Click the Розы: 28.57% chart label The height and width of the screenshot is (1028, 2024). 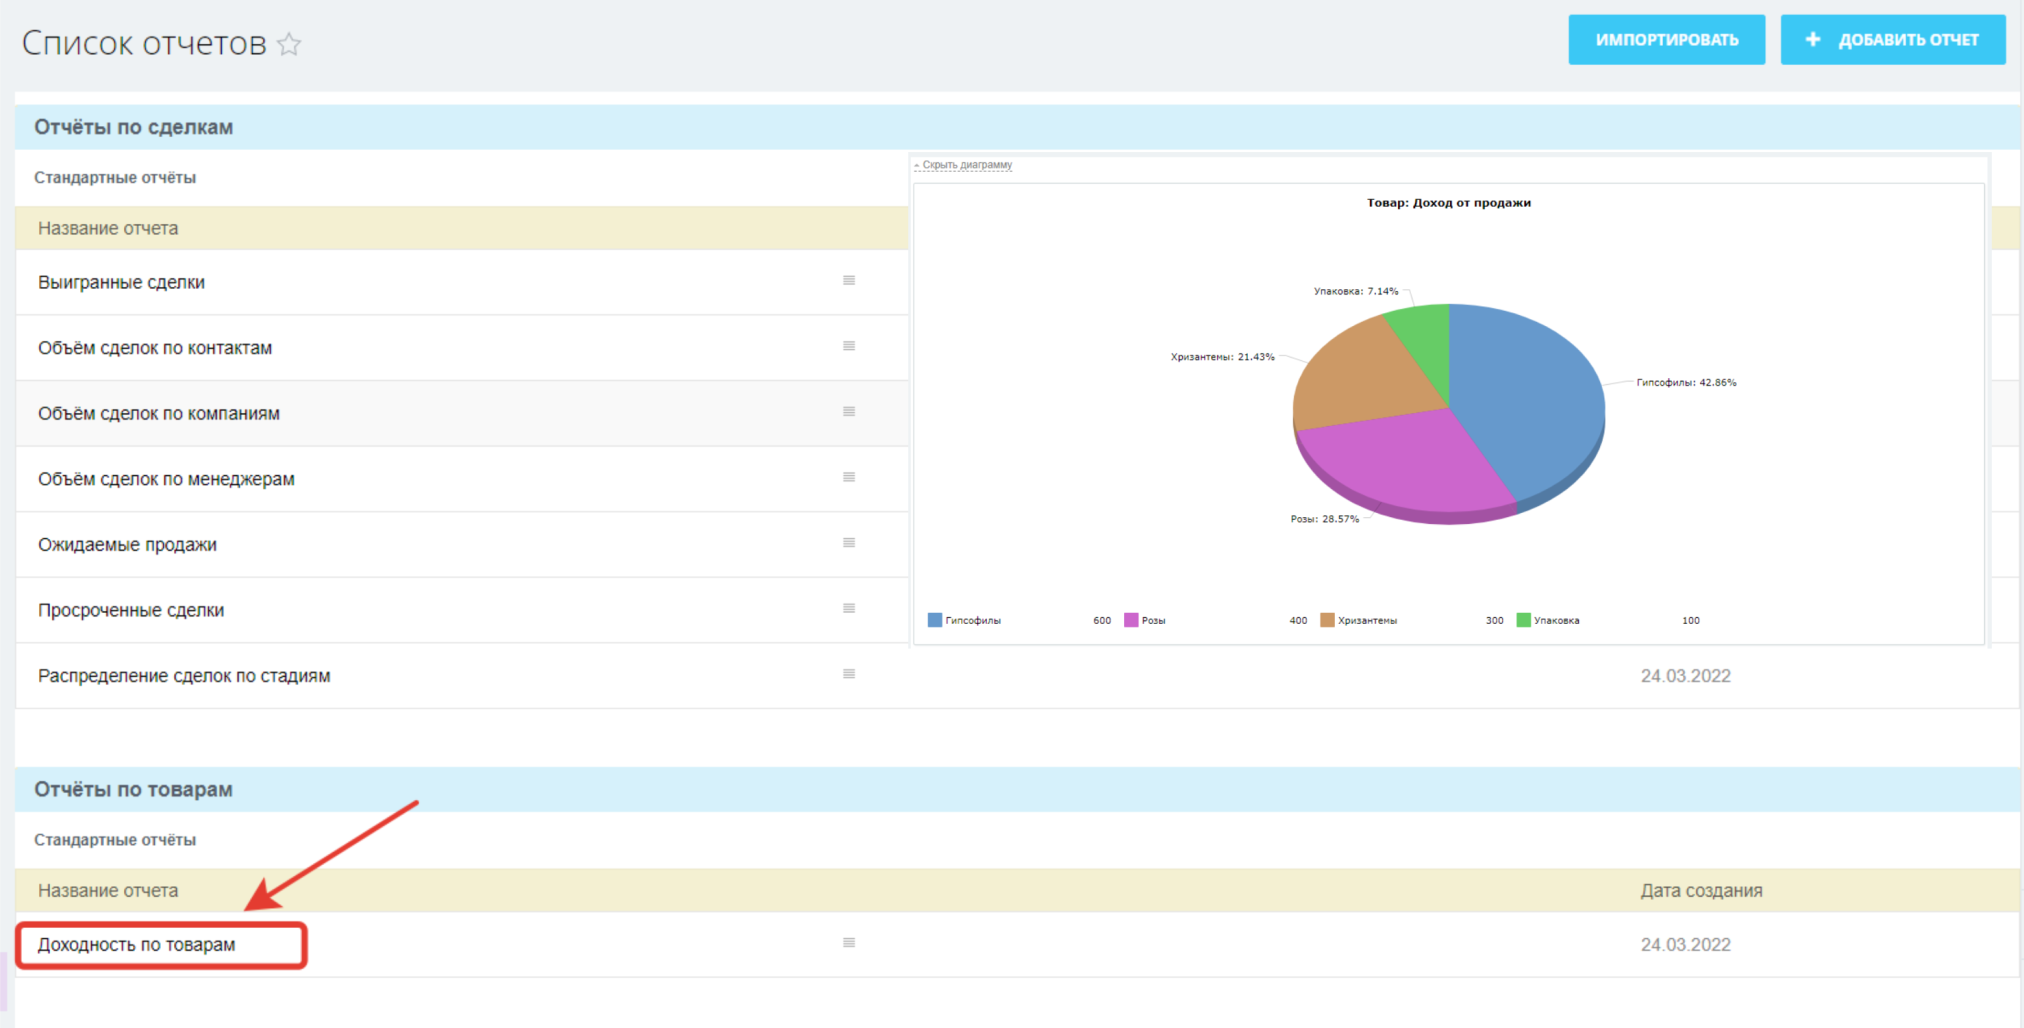click(x=1324, y=519)
